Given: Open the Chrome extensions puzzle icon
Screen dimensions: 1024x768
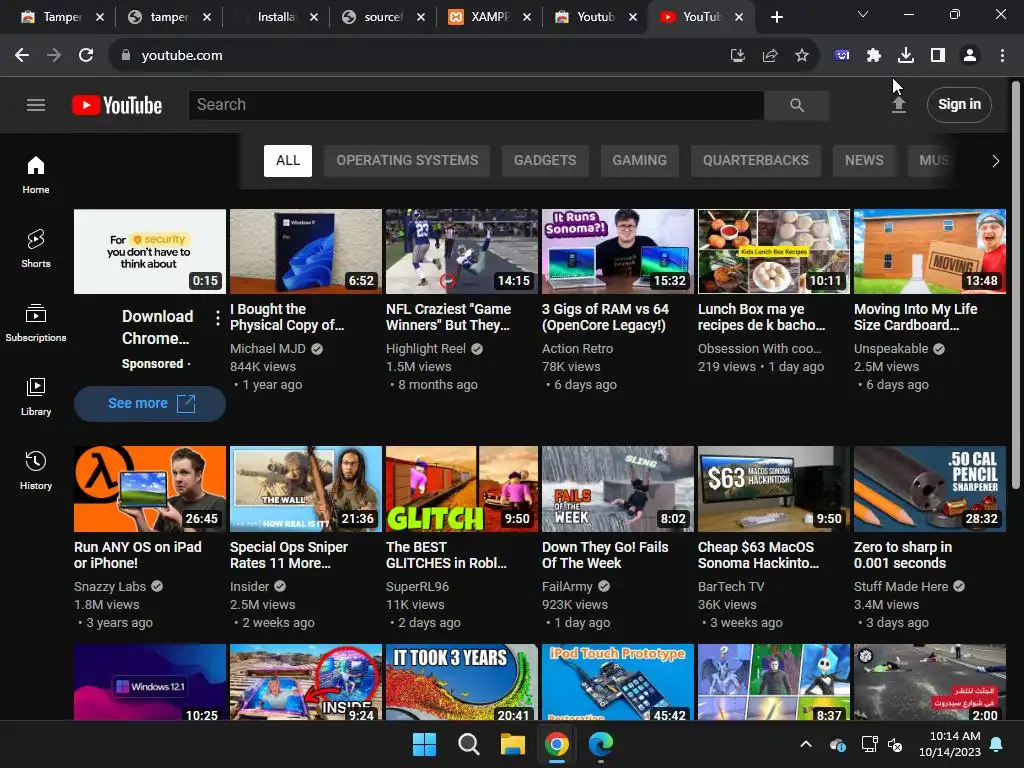Looking at the screenshot, I should 873,56.
